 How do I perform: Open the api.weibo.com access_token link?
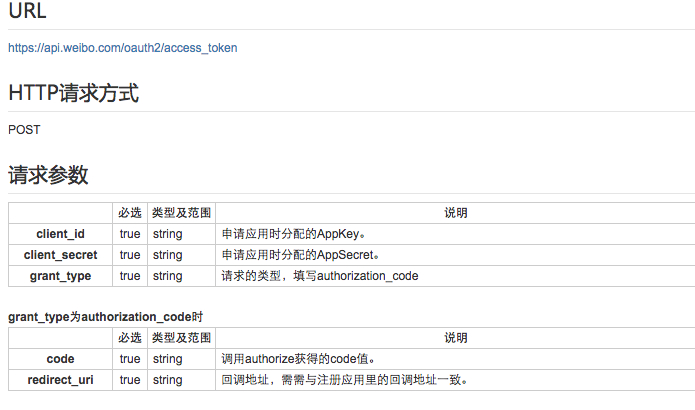[123, 48]
